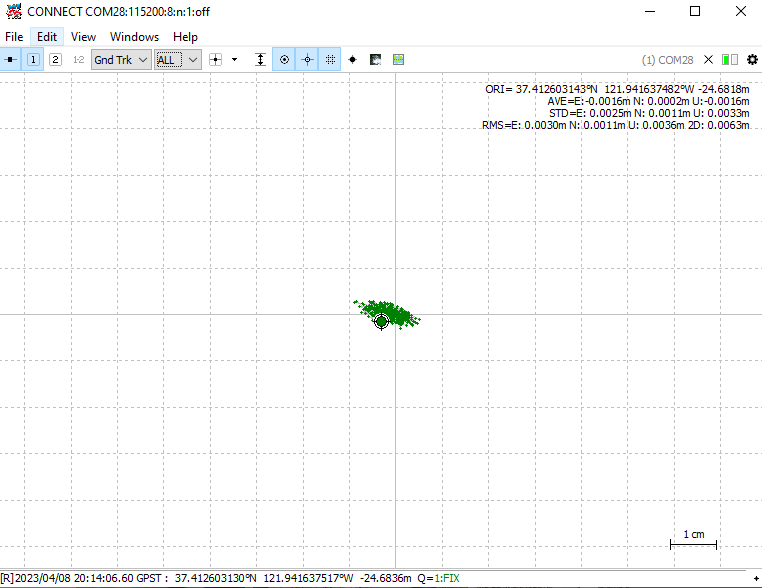Click the black diamond waypoint icon

click(353, 60)
